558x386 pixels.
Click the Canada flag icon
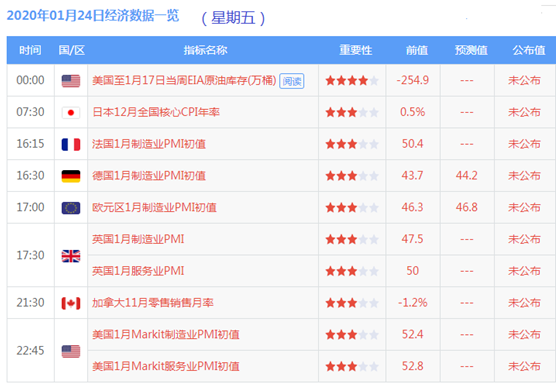click(x=71, y=303)
